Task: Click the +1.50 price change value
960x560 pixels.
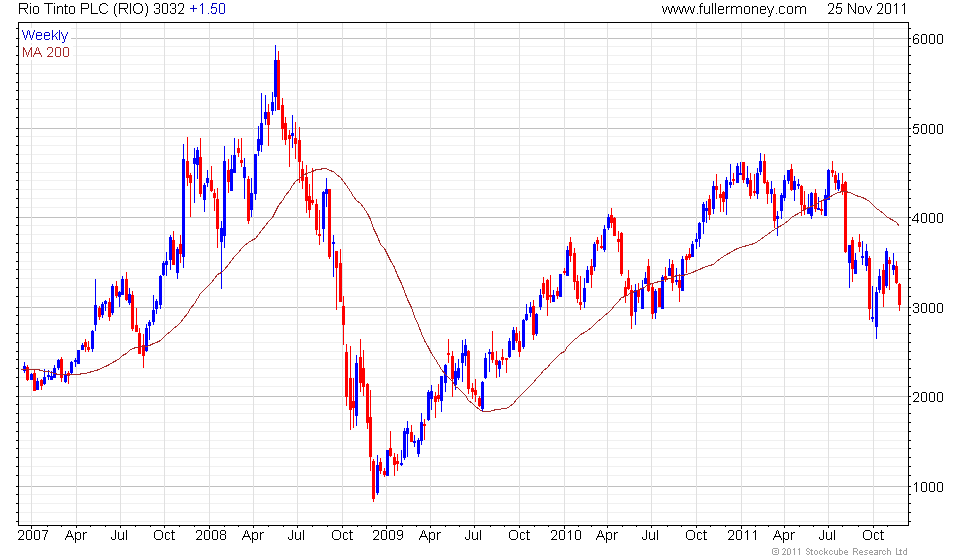Action: [x=207, y=9]
